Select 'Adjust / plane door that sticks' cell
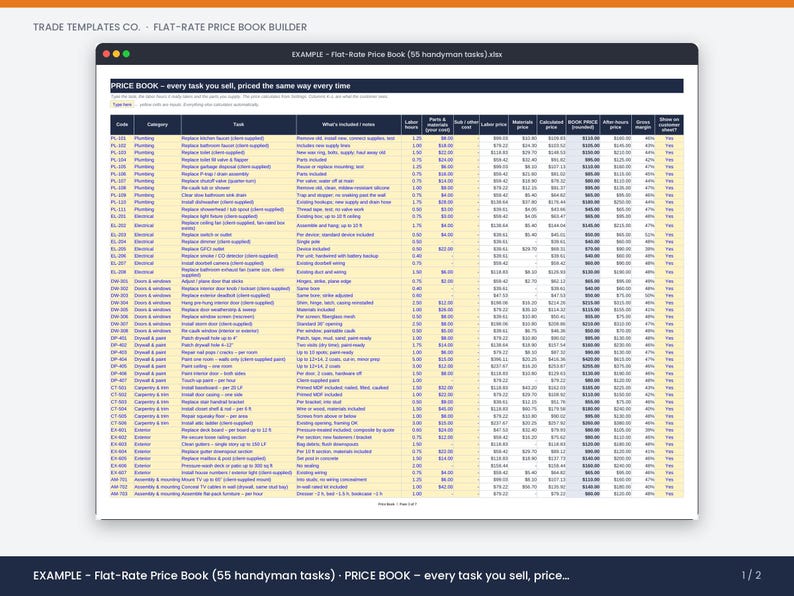Image resolution: width=794 pixels, height=596 pixels. point(239,281)
